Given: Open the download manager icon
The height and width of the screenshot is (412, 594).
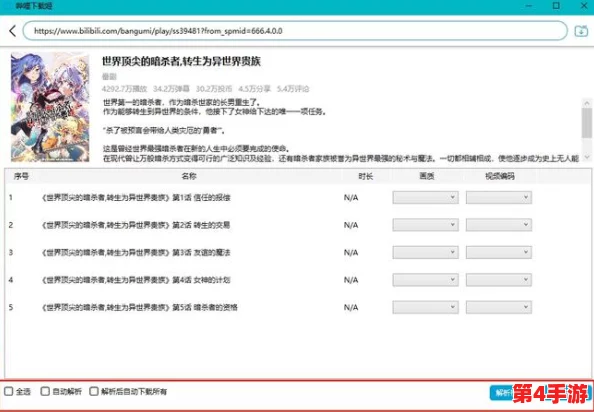Looking at the screenshot, I should 581,31.
